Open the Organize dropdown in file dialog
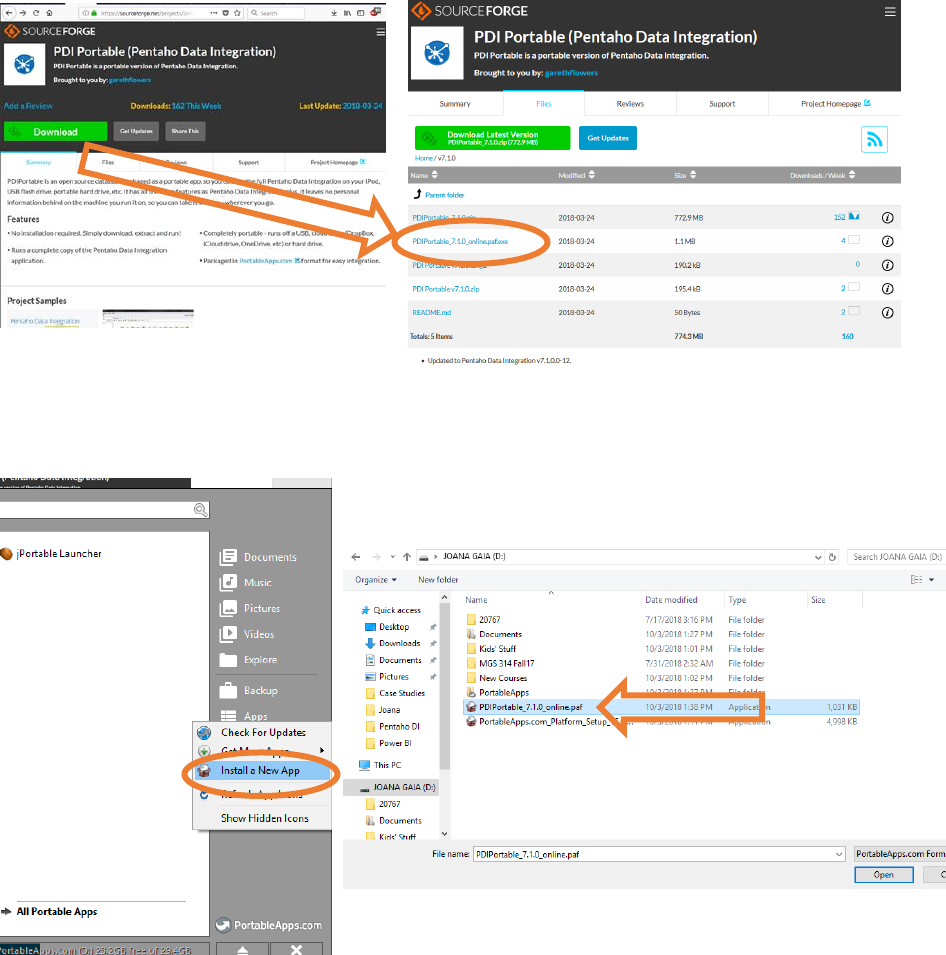This screenshot has width=946, height=955. coord(376,580)
